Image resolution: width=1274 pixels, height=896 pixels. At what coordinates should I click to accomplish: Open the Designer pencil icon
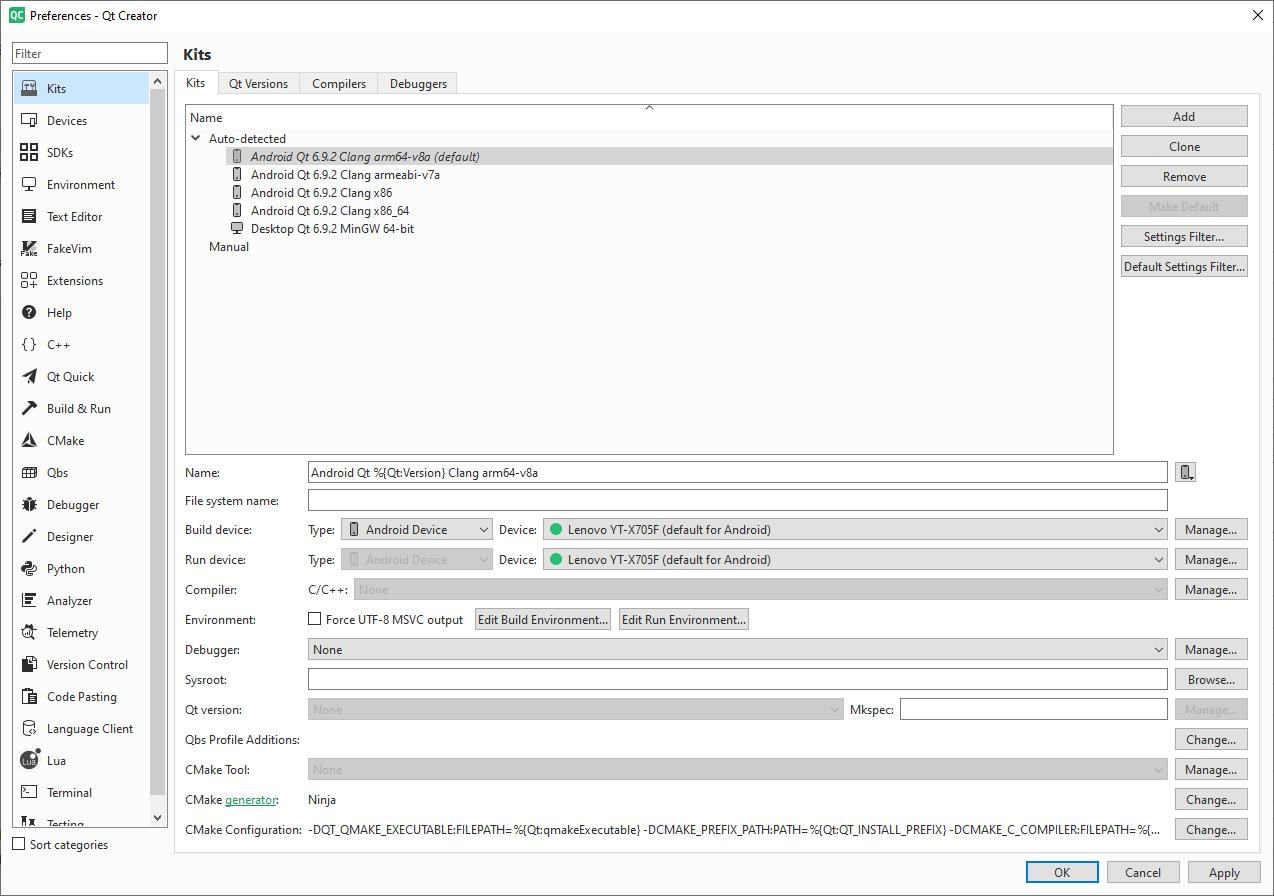(29, 537)
